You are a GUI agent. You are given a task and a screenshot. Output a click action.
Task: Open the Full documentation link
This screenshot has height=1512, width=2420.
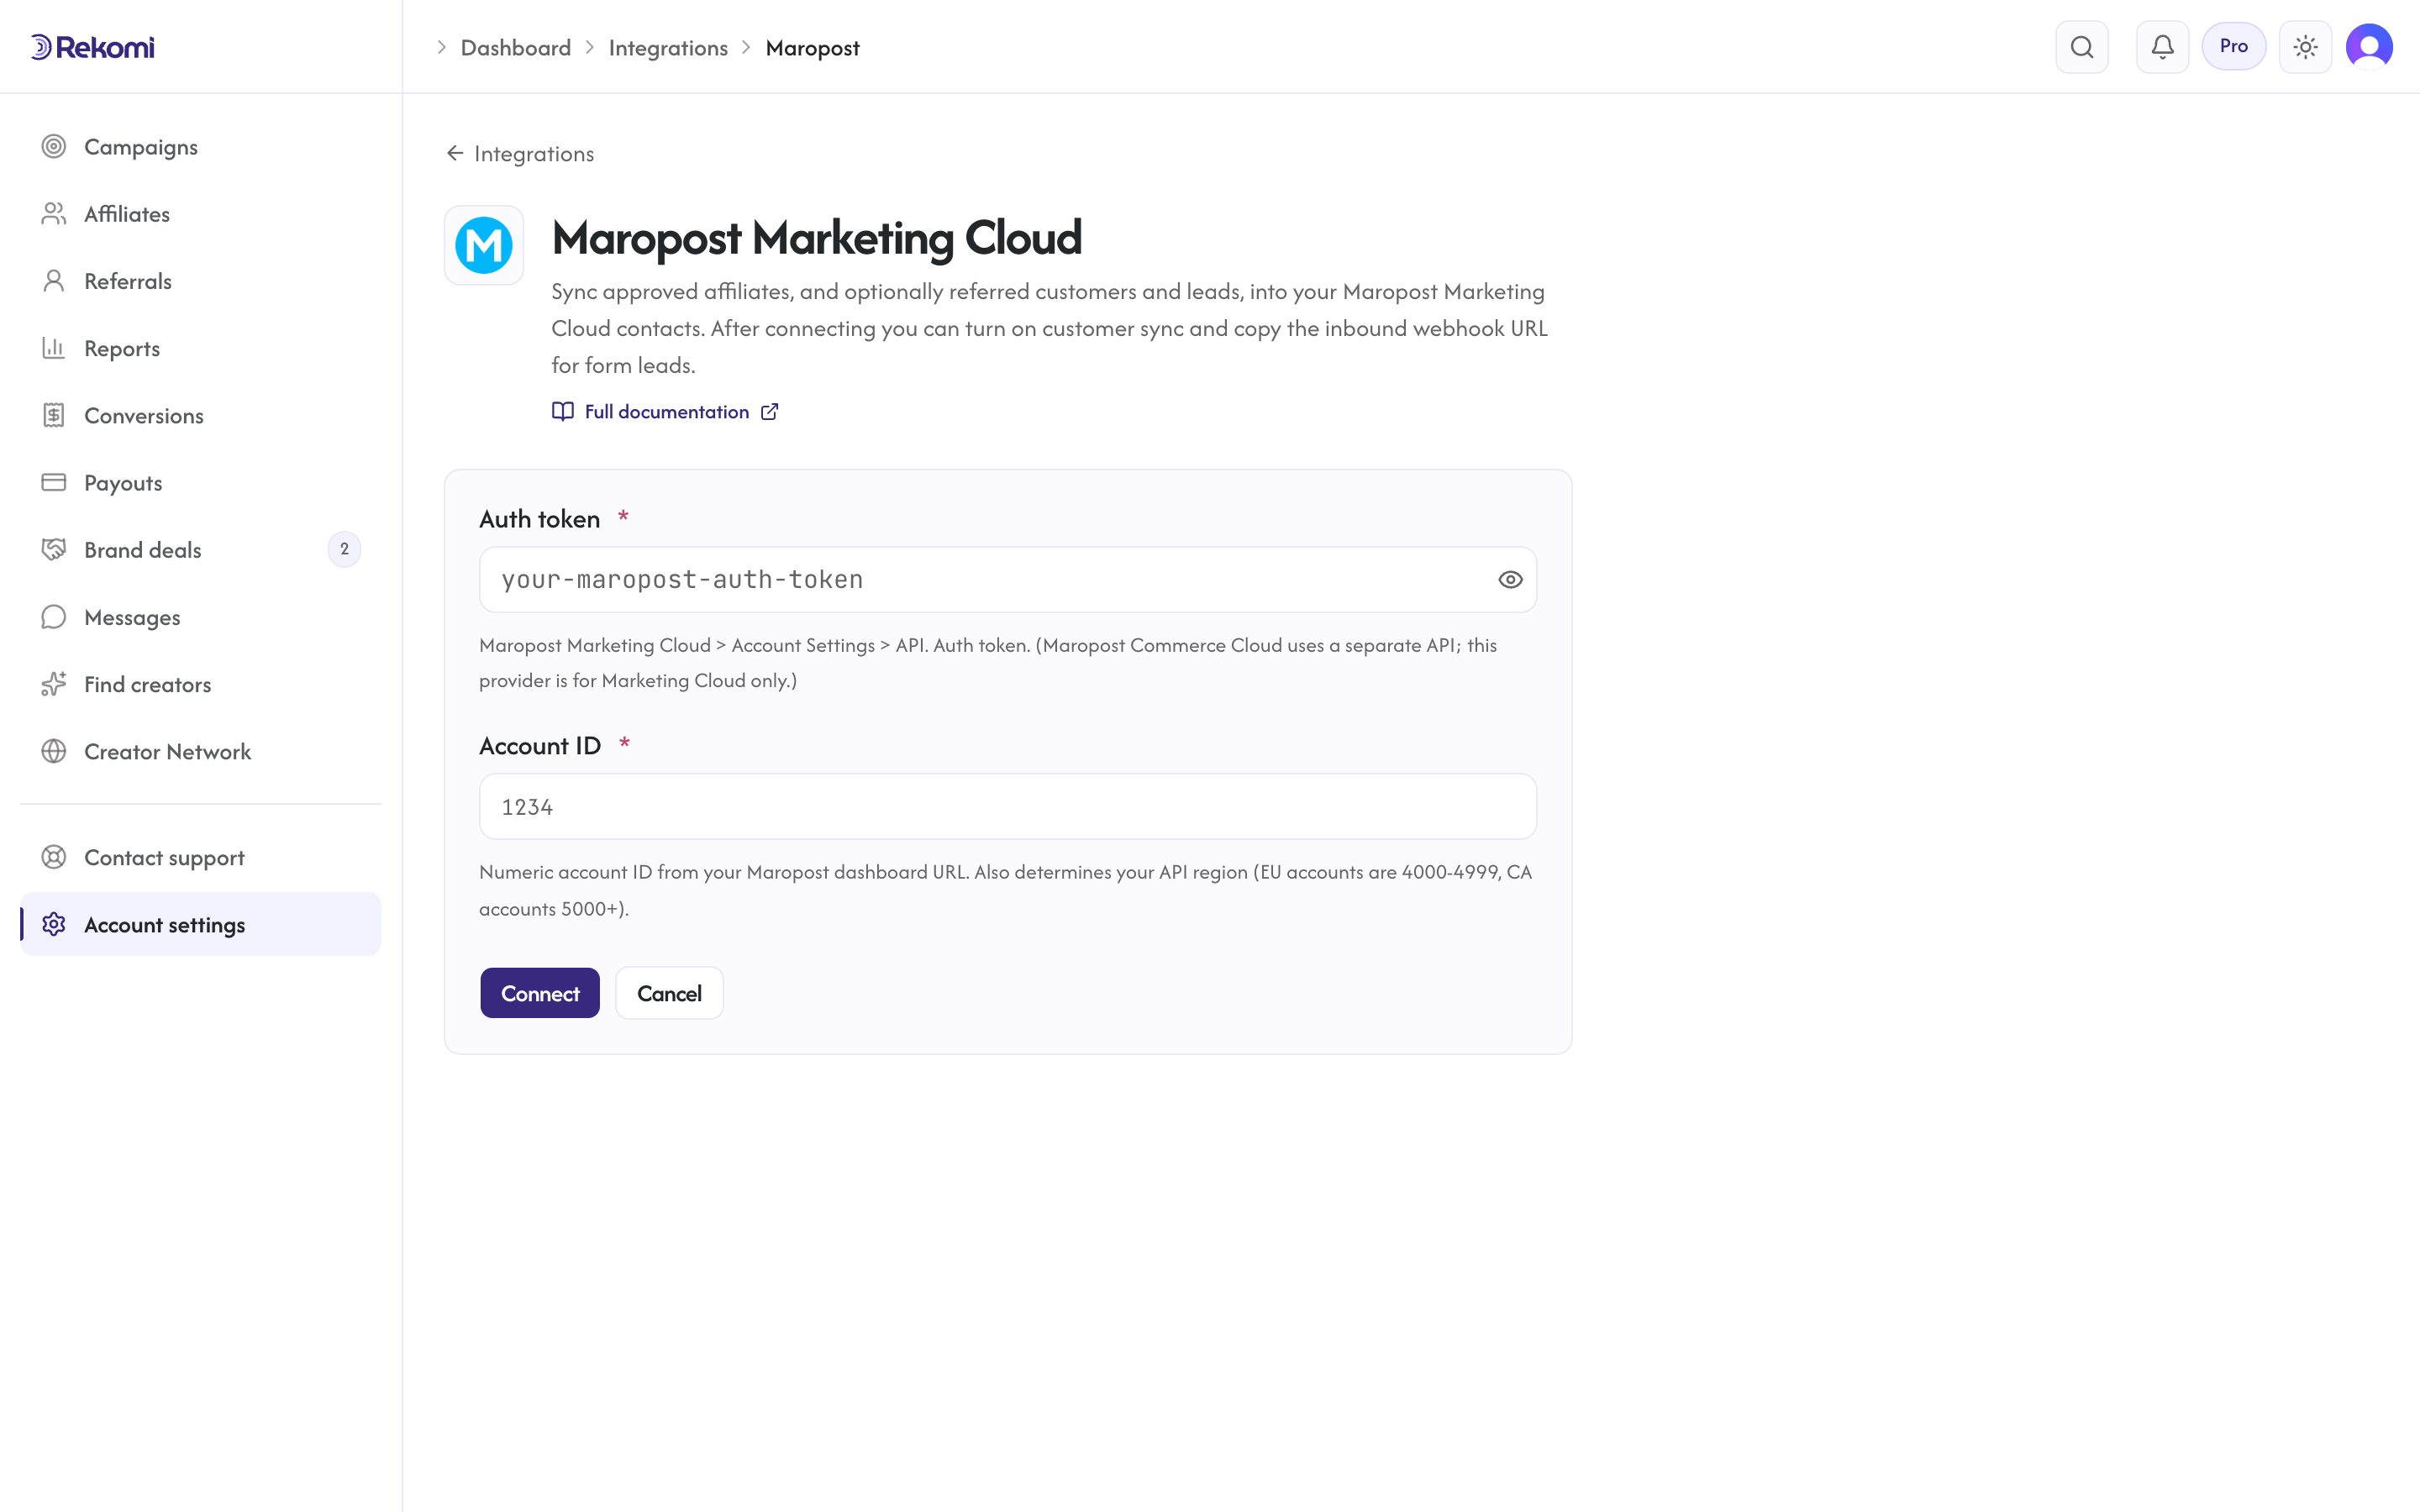click(666, 412)
